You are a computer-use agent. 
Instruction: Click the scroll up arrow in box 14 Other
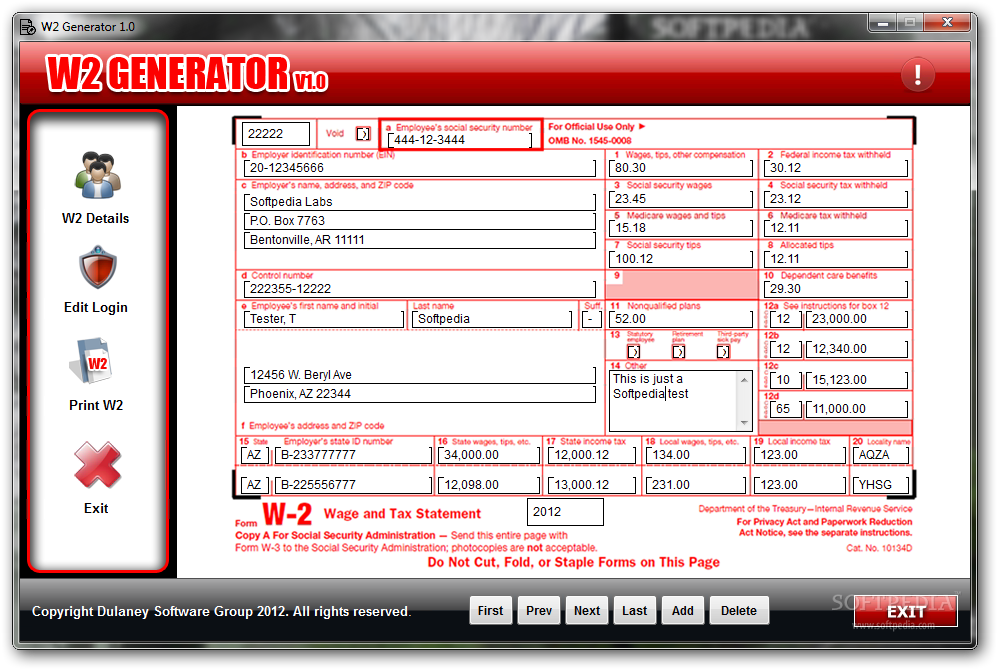743,380
